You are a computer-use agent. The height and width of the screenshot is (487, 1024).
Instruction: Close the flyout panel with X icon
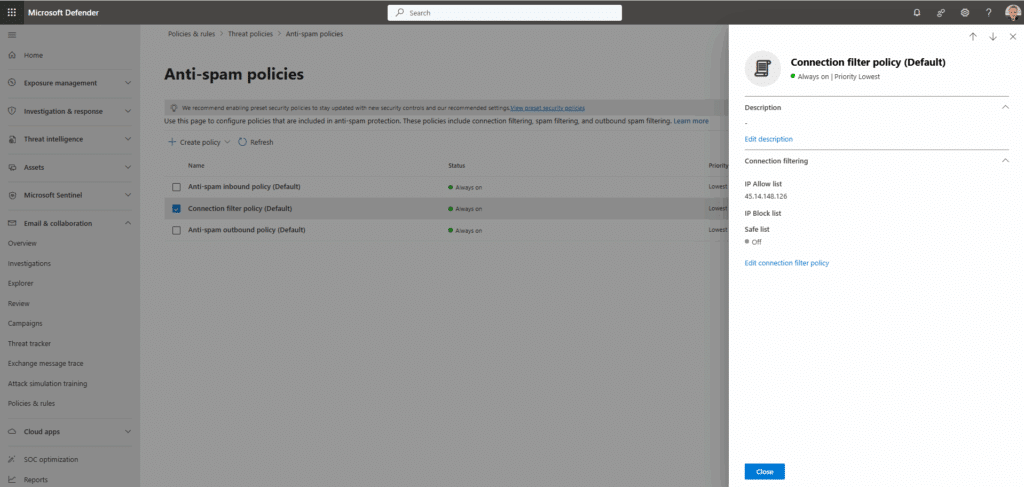[1012, 37]
